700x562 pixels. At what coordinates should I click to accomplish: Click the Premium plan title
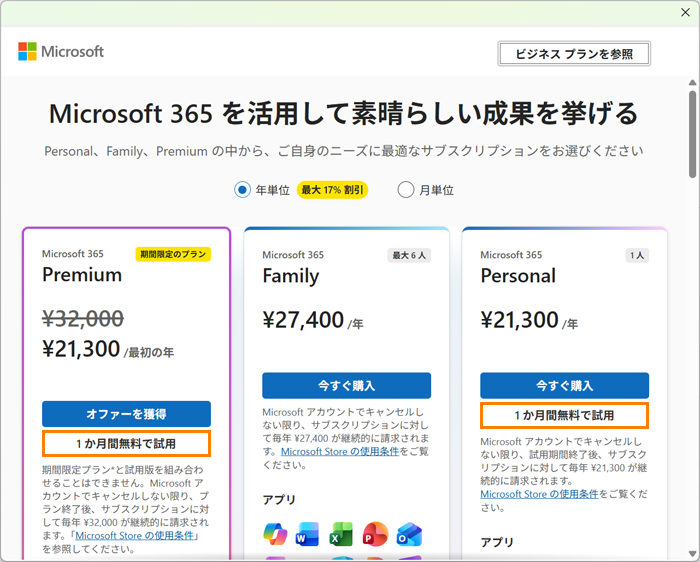82,275
